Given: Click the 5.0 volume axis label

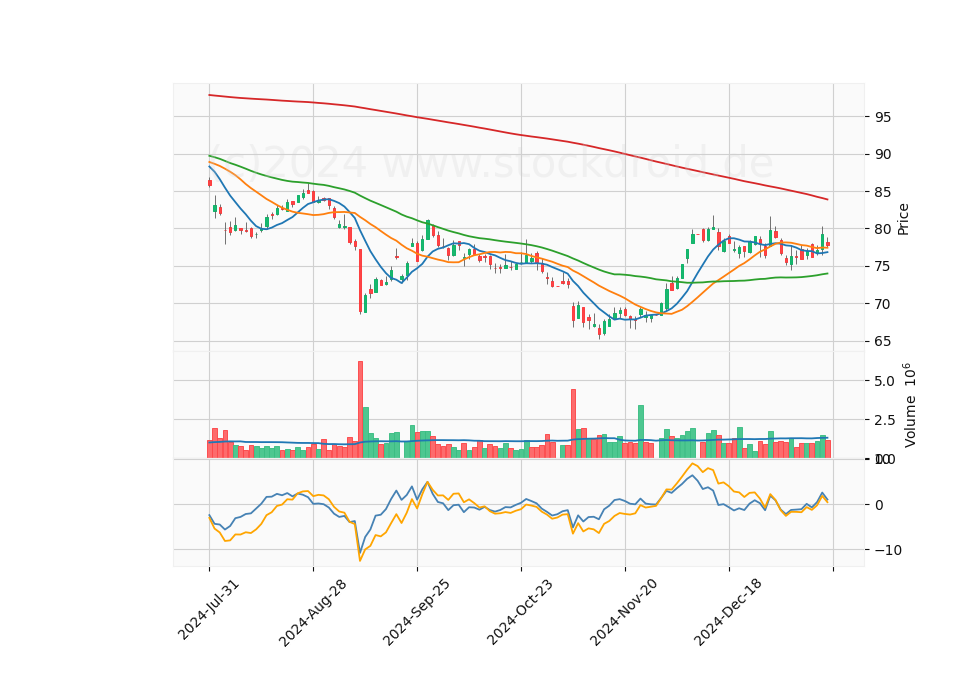Looking at the screenshot, I should coord(884,381).
